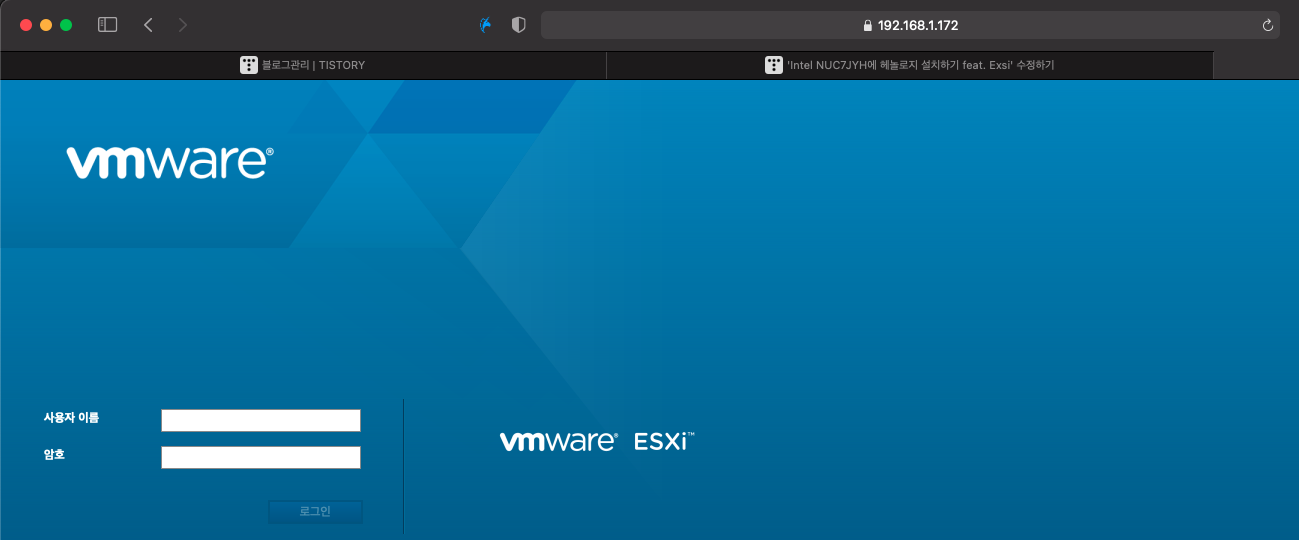Click the 암호 label
The image size is (1299, 540).
(54, 454)
